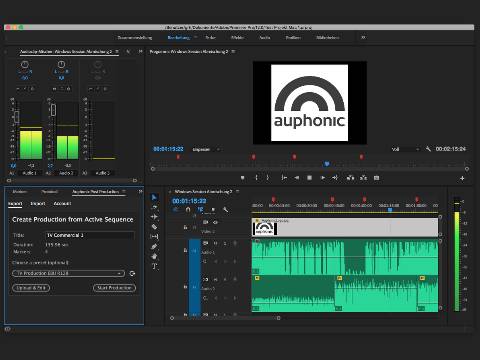Open Program monitor panel menu

coord(233,52)
